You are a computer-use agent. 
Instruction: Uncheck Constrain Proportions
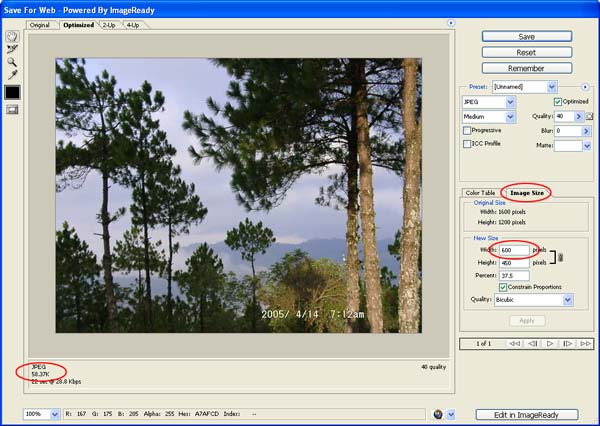(x=503, y=287)
